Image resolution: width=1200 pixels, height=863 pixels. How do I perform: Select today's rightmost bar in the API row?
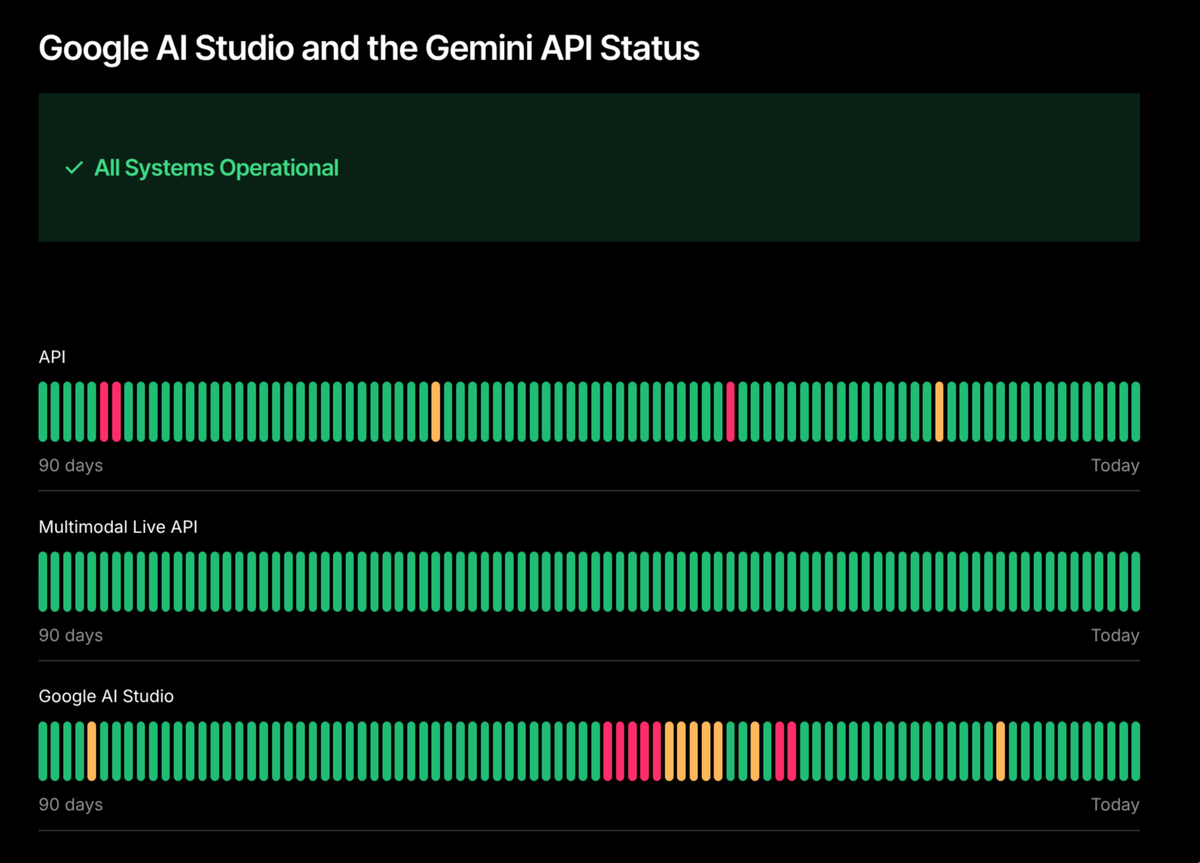[x=1135, y=411]
